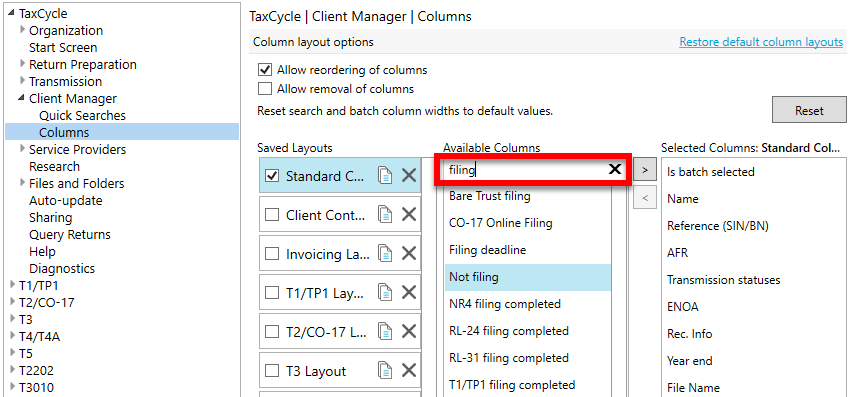Expand the Service Providers node
851x397 pixels.
click(23, 149)
